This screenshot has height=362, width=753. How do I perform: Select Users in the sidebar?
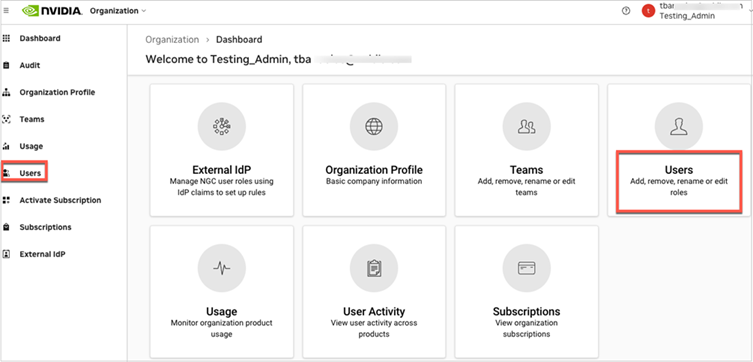pyautogui.click(x=30, y=173)
